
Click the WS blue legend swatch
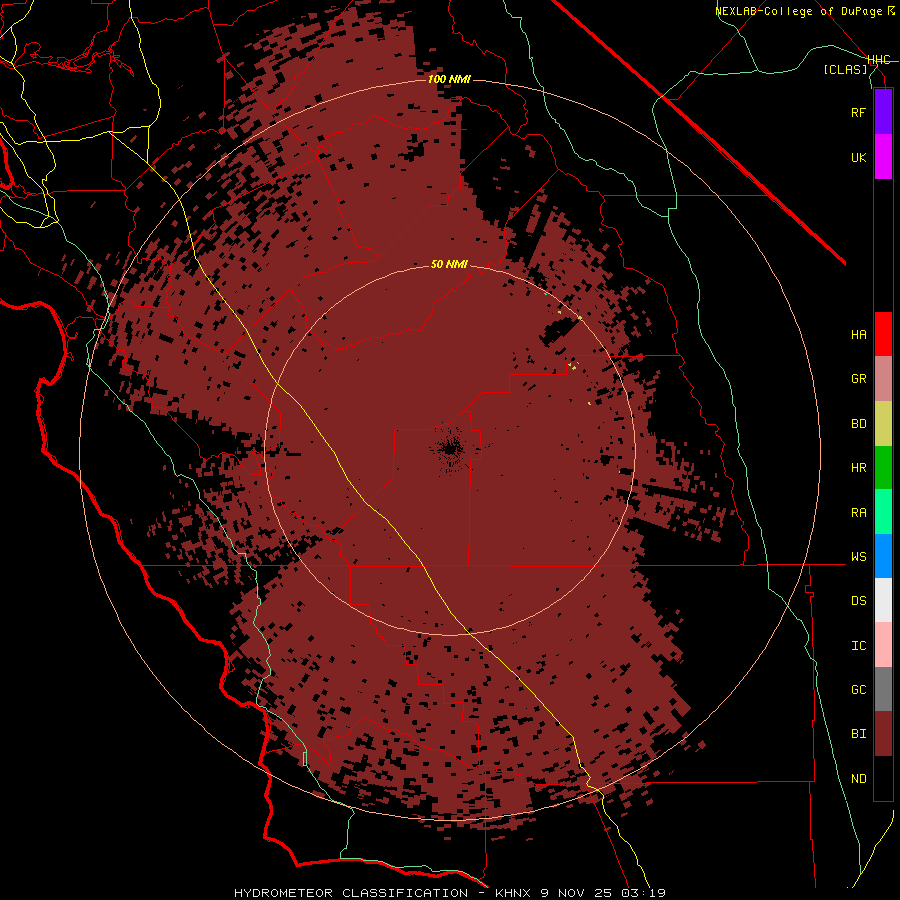(883, 556)
